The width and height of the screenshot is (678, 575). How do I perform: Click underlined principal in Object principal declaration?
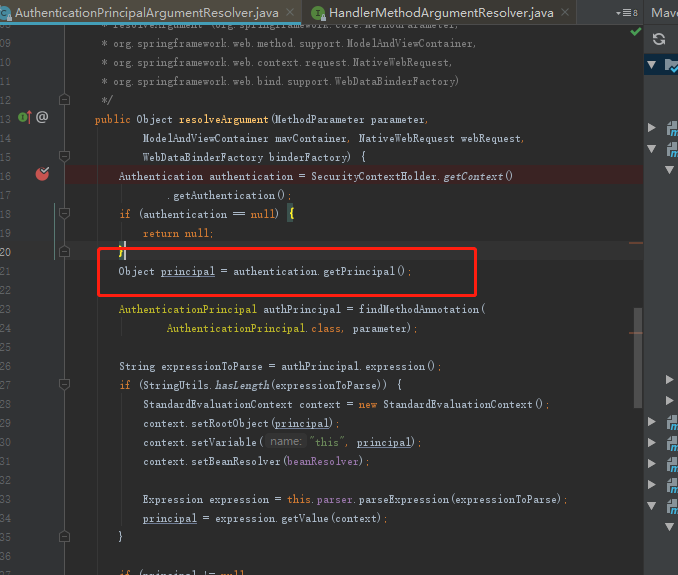(x=188, y=272)
